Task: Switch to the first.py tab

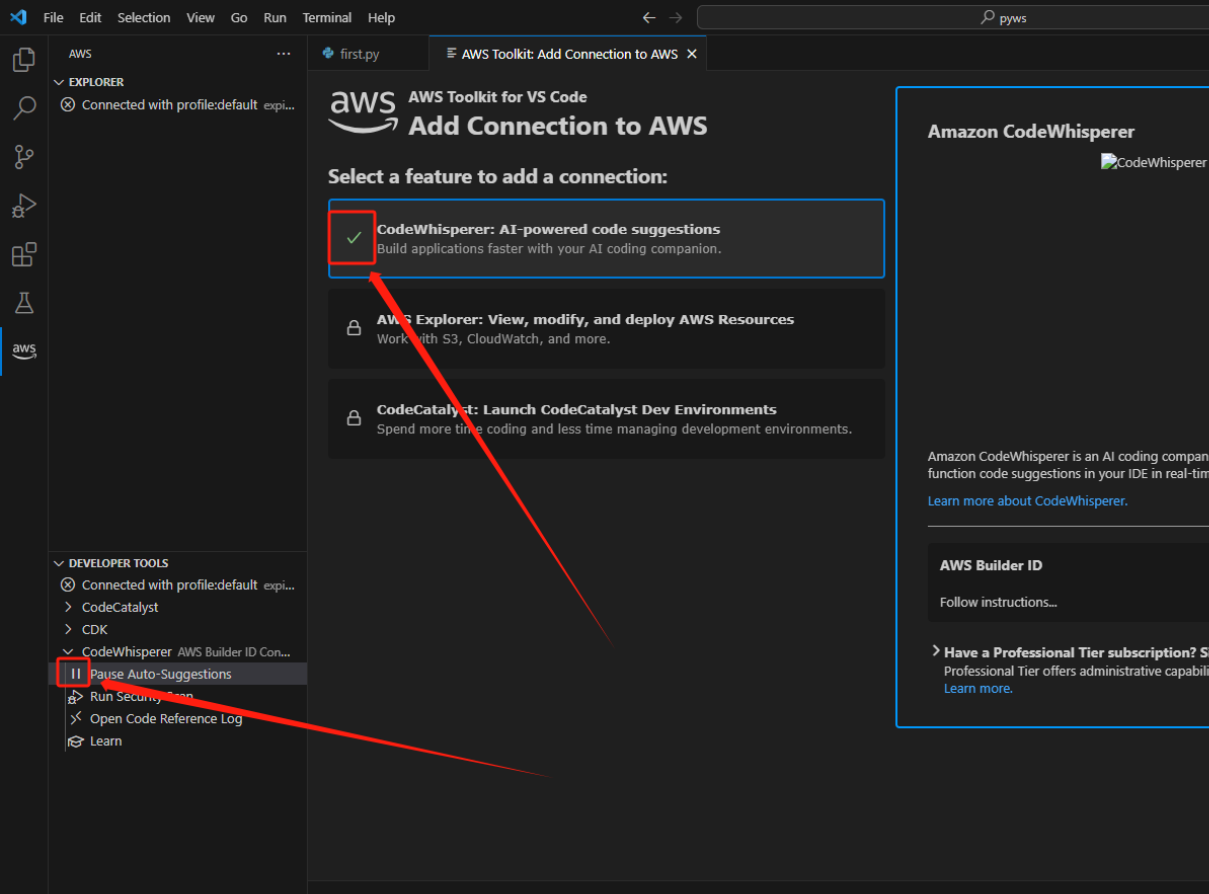Action: pyautogui.click(x=368, y=54)
